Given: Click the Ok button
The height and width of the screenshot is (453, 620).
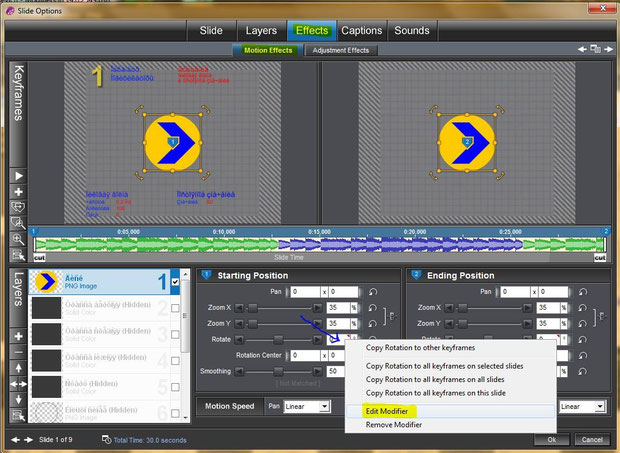Looking at the screenshot, I should tap(552, 440).
